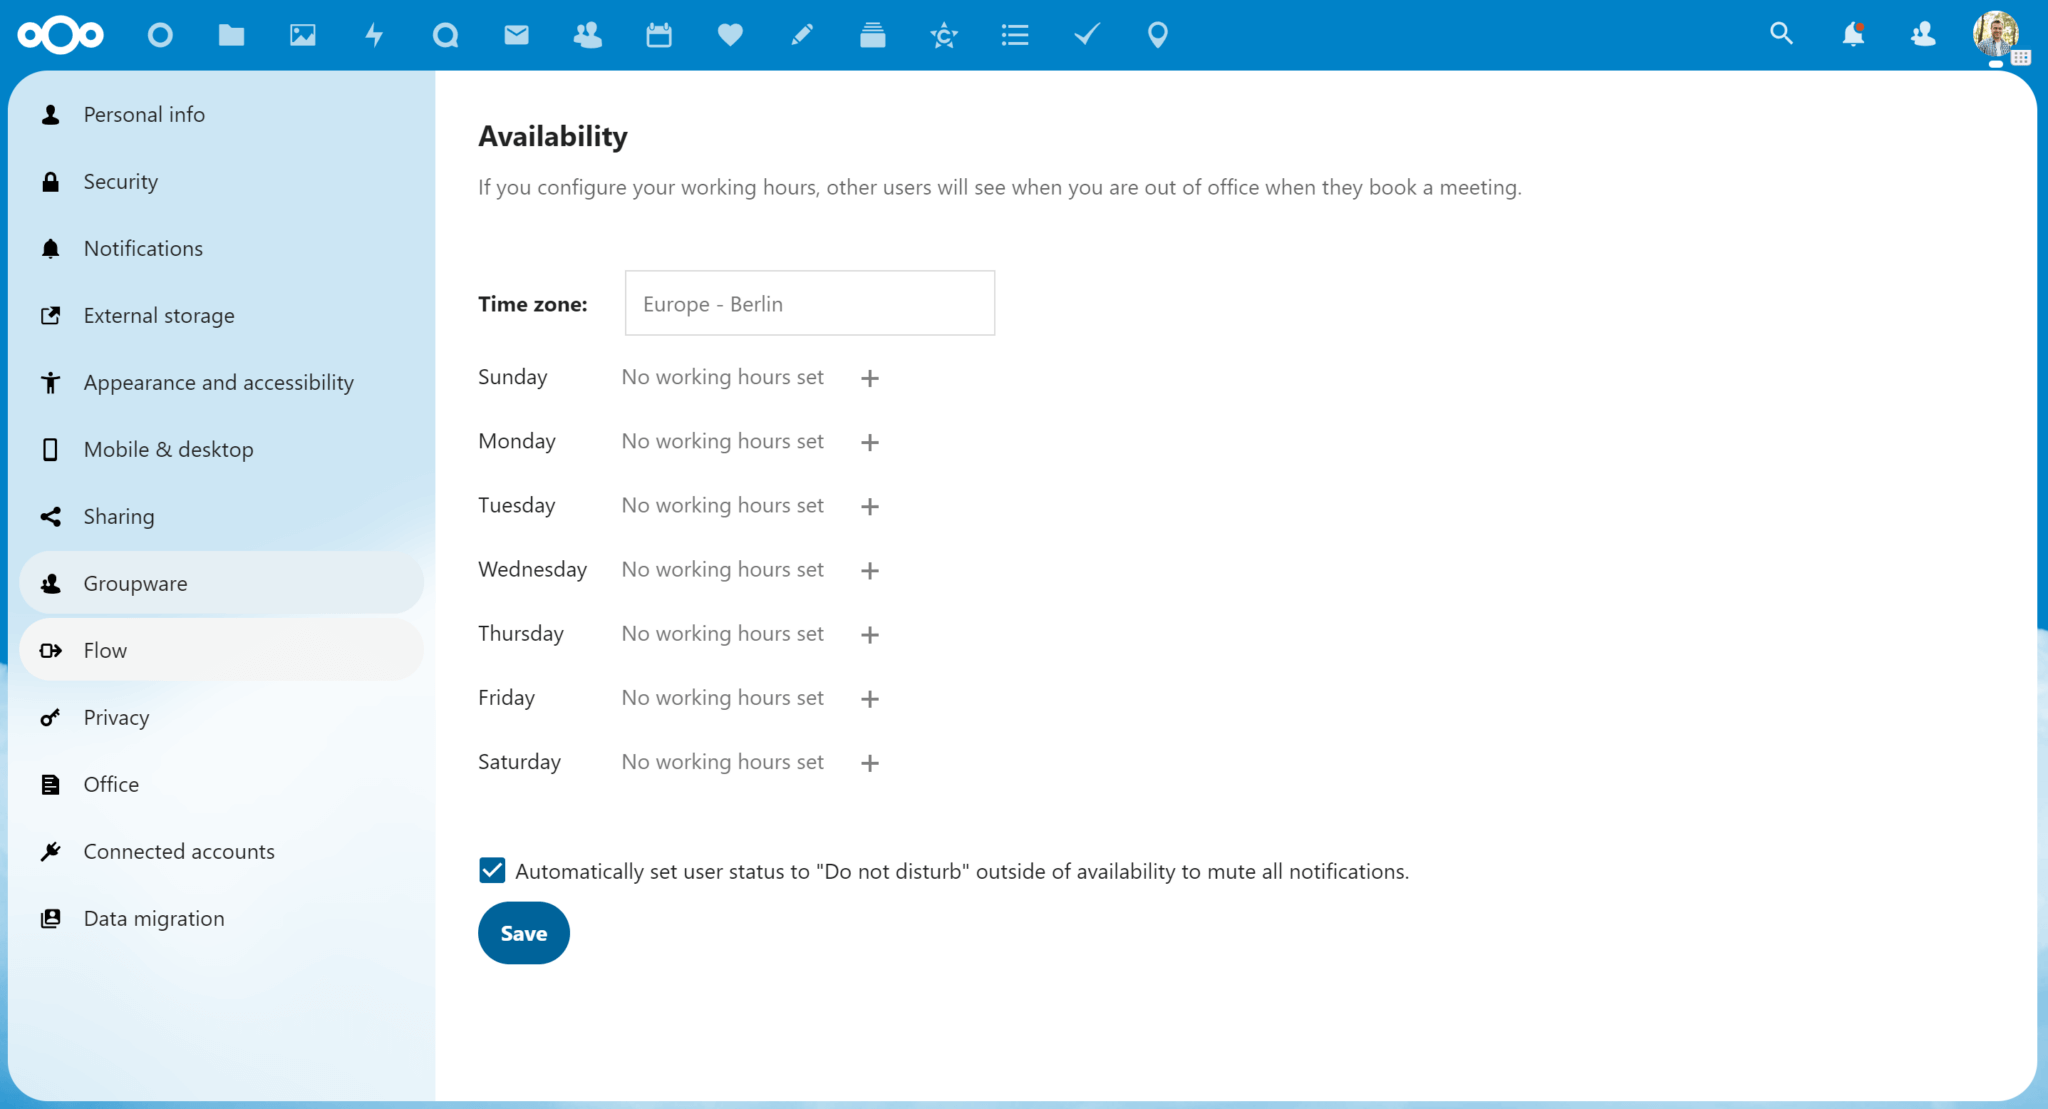Screen dimensions: 2048x1109
Task: Open the Europe - Berlin time zone selector
Action: point(809,303)
